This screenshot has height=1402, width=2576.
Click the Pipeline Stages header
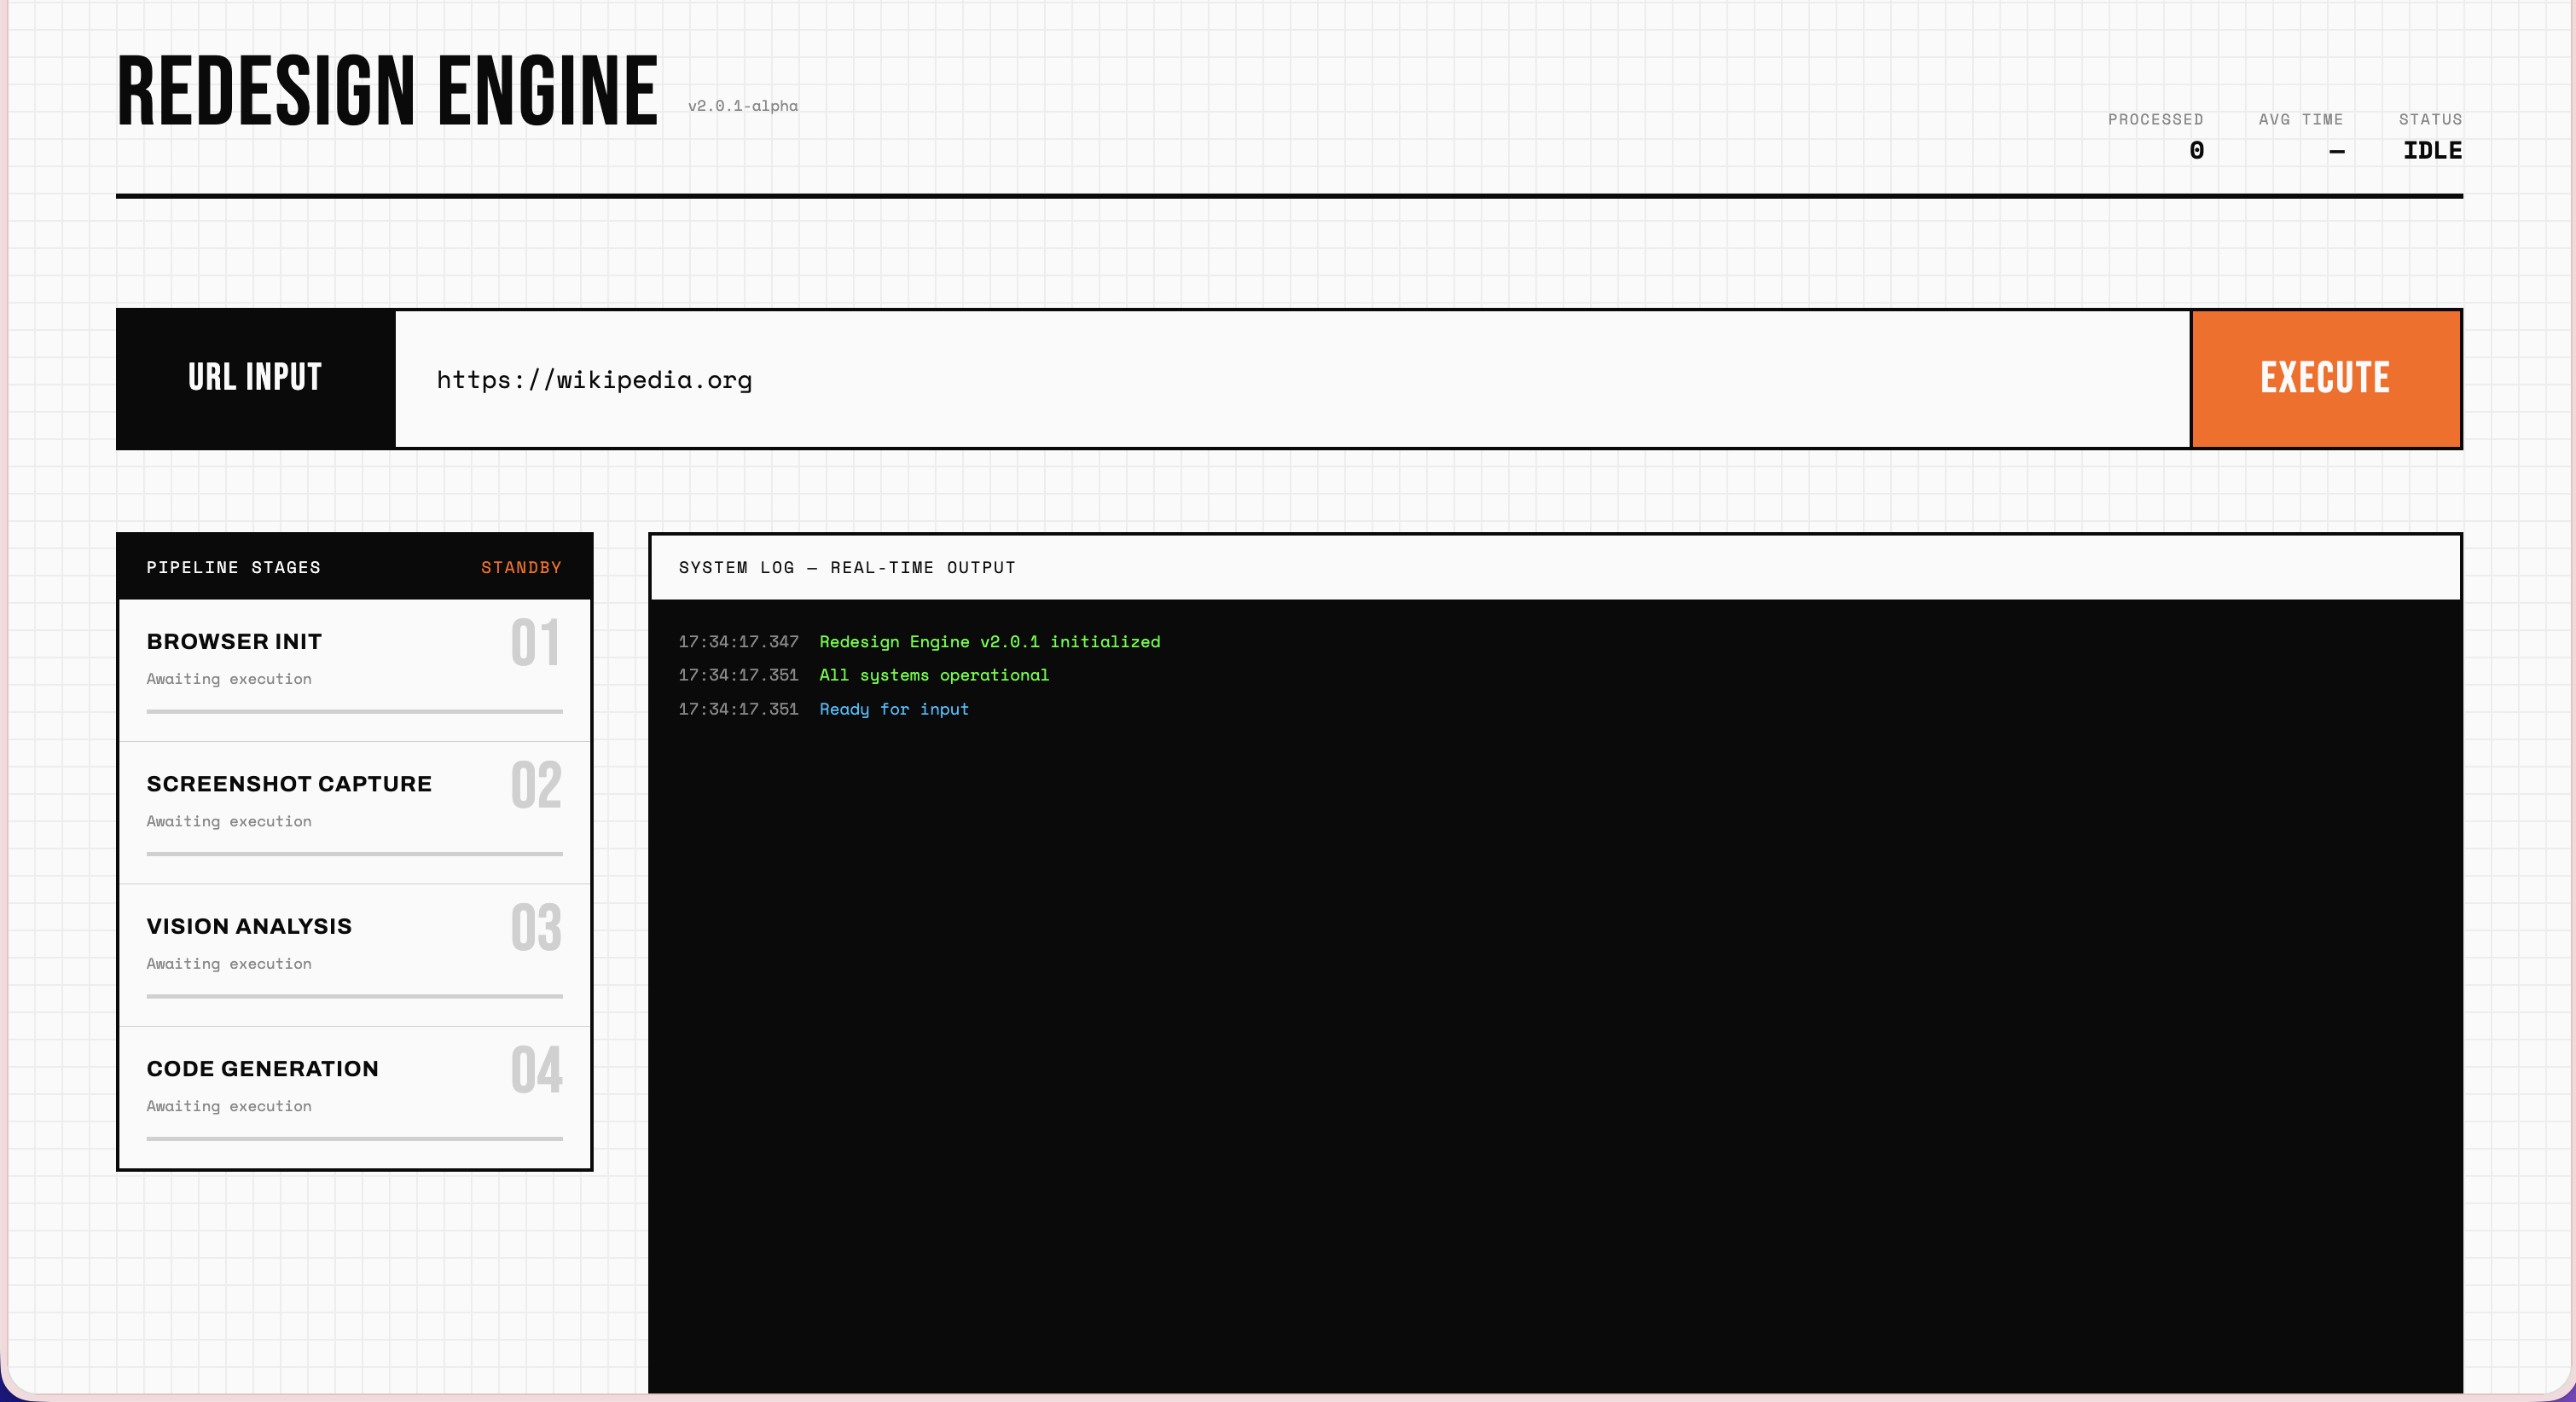(233, 568)
